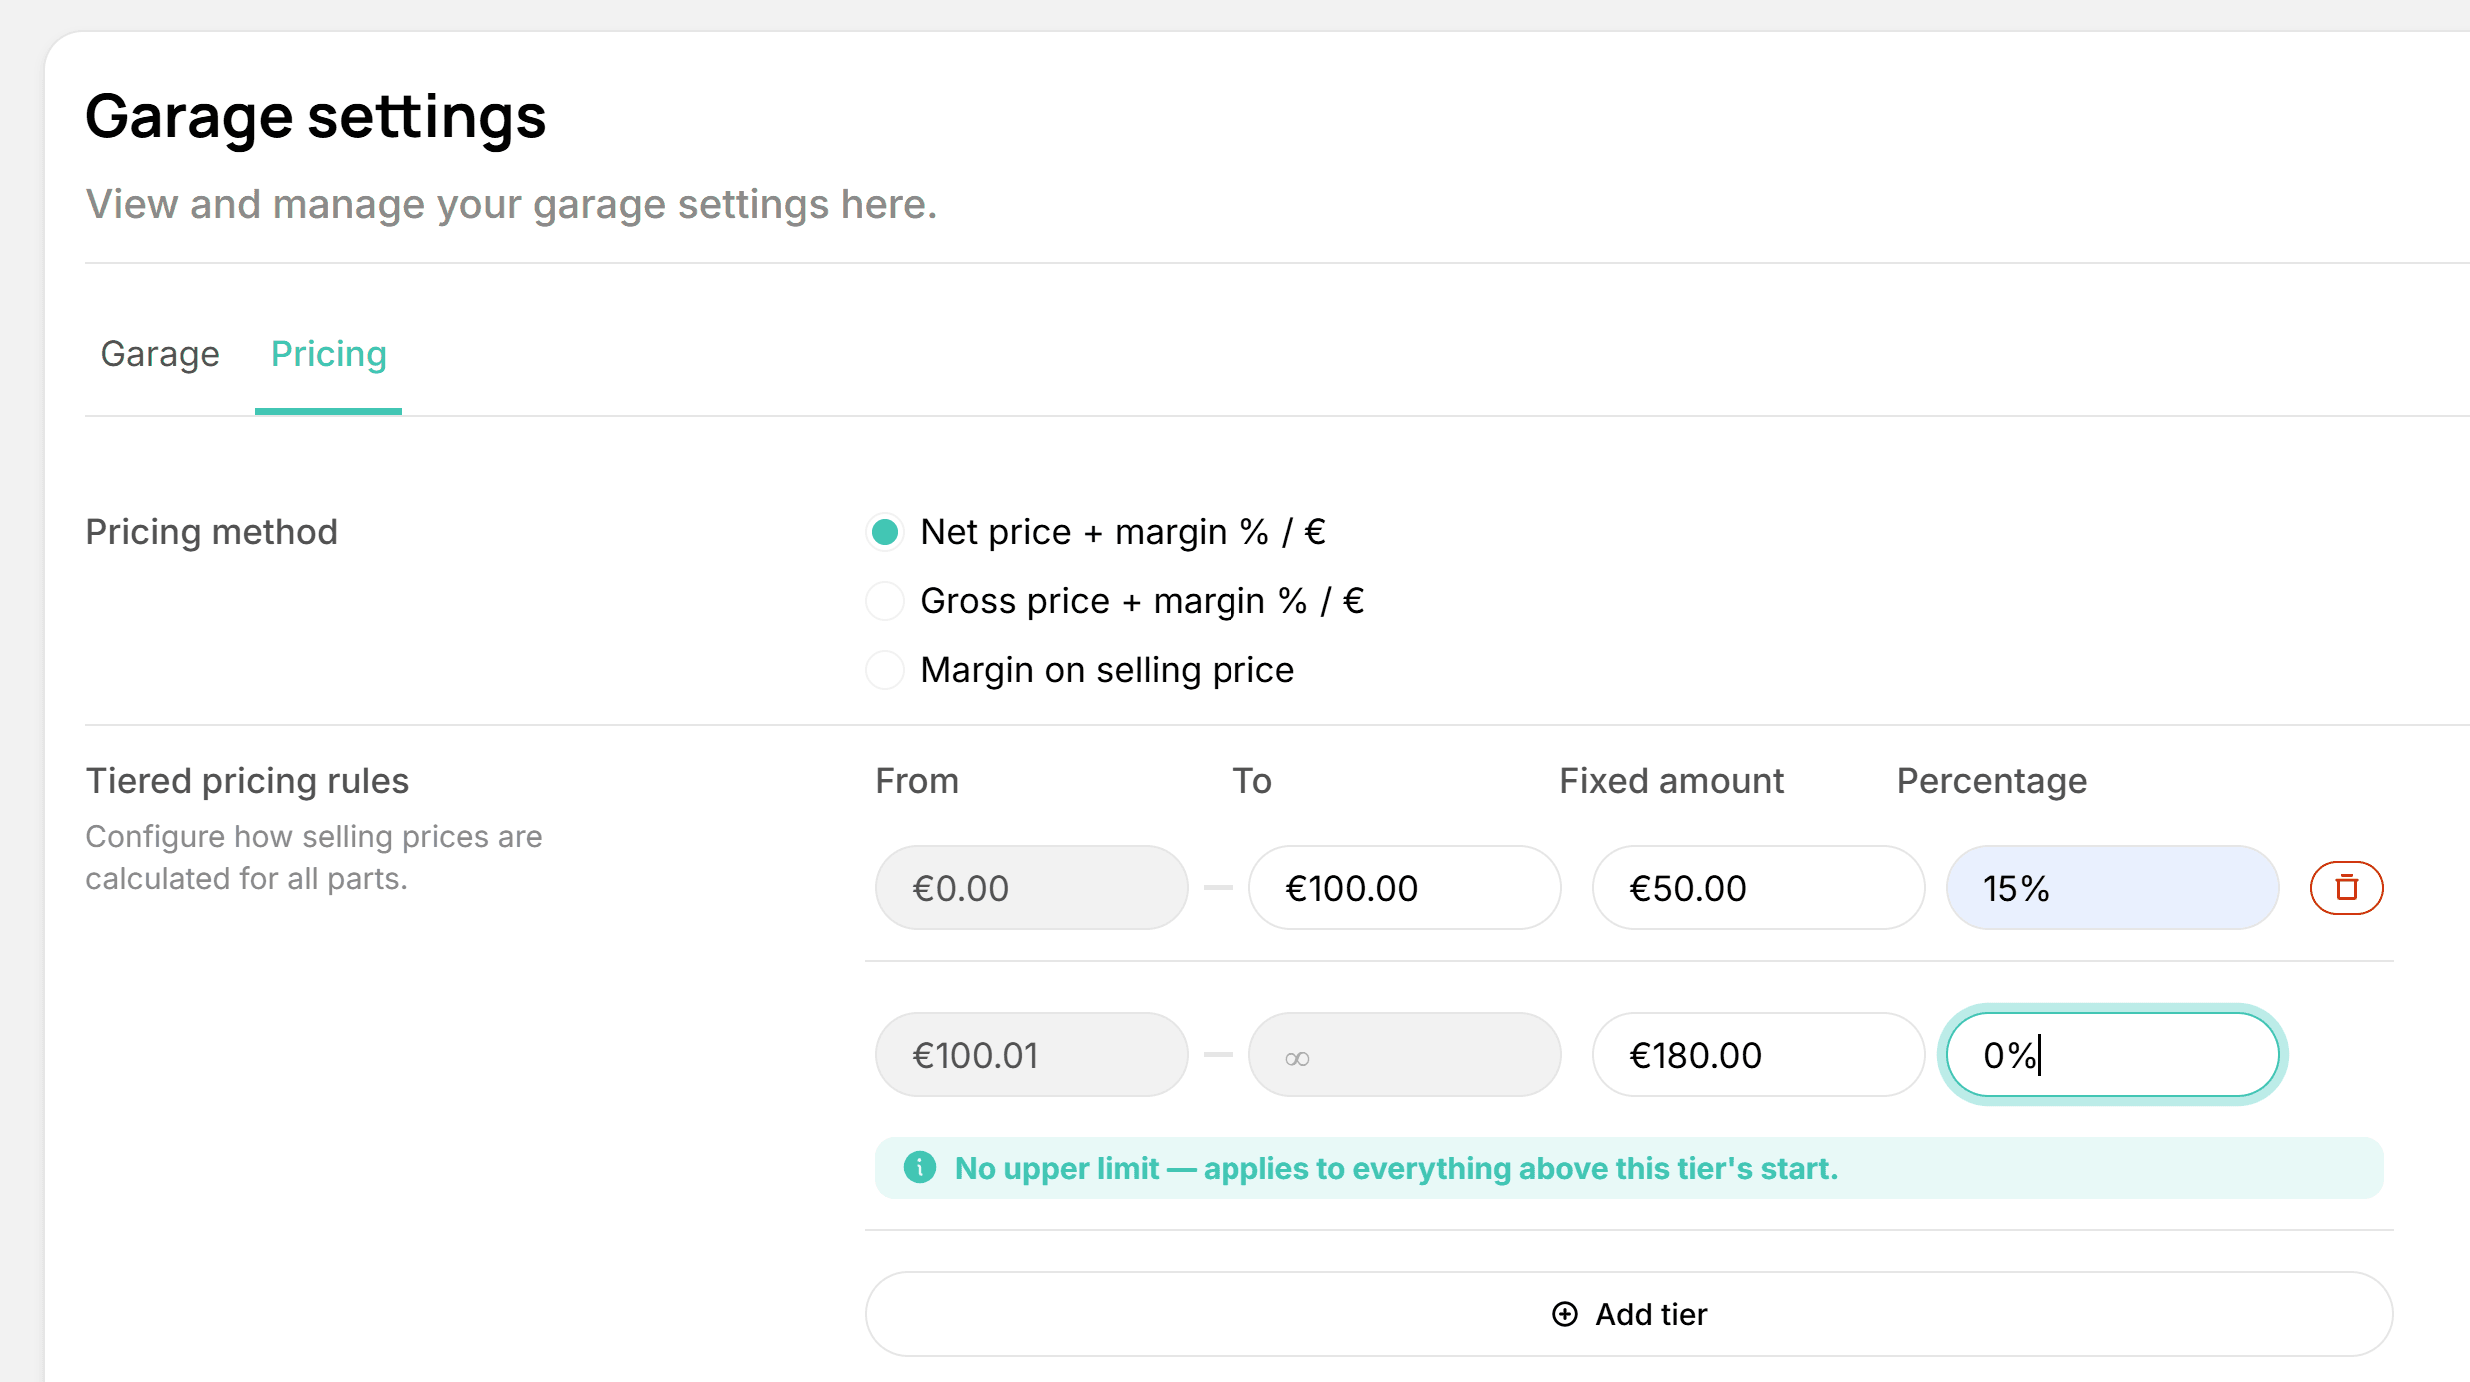Image resolution: width=2470 pixels, height=1382 pixels.
Task: Delete the first pricing tier with trash icon
Action: click(x=2346, y=888)
